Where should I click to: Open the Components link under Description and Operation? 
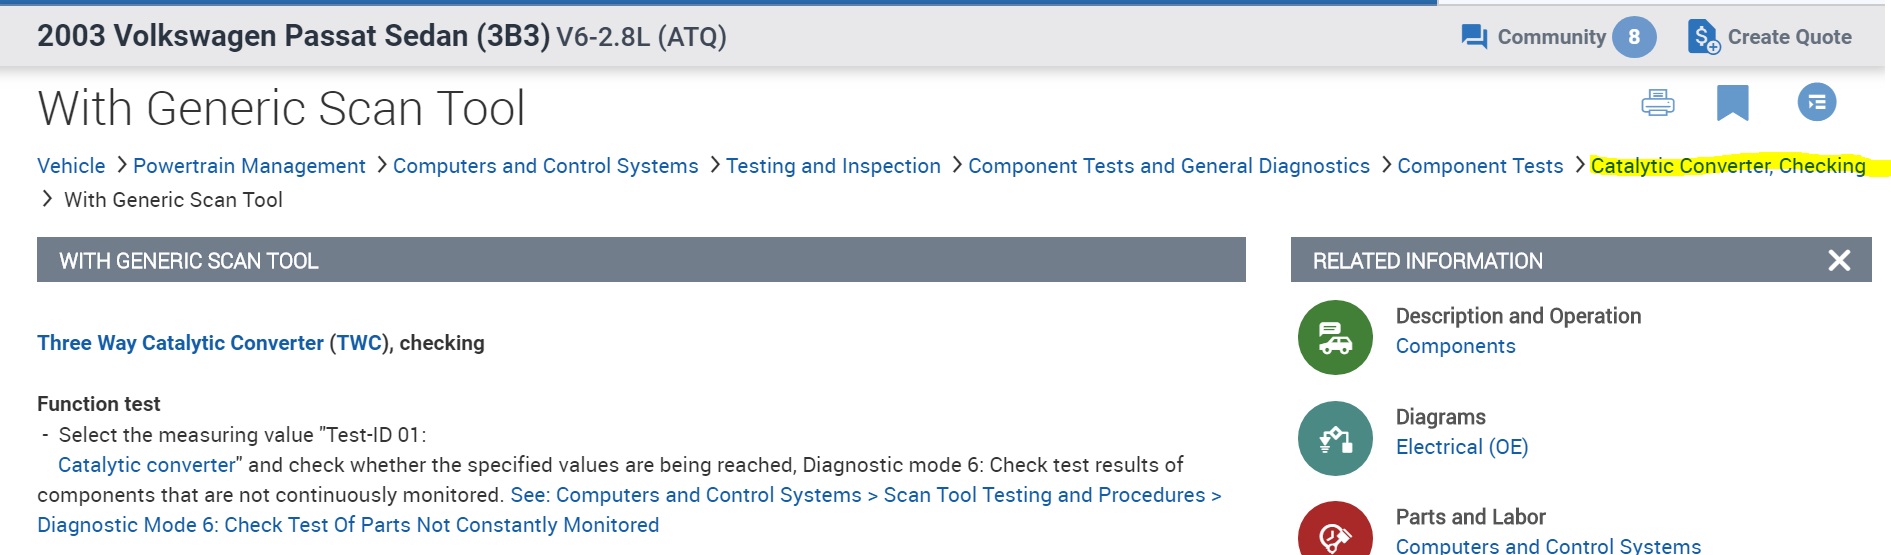[1455, 346]
